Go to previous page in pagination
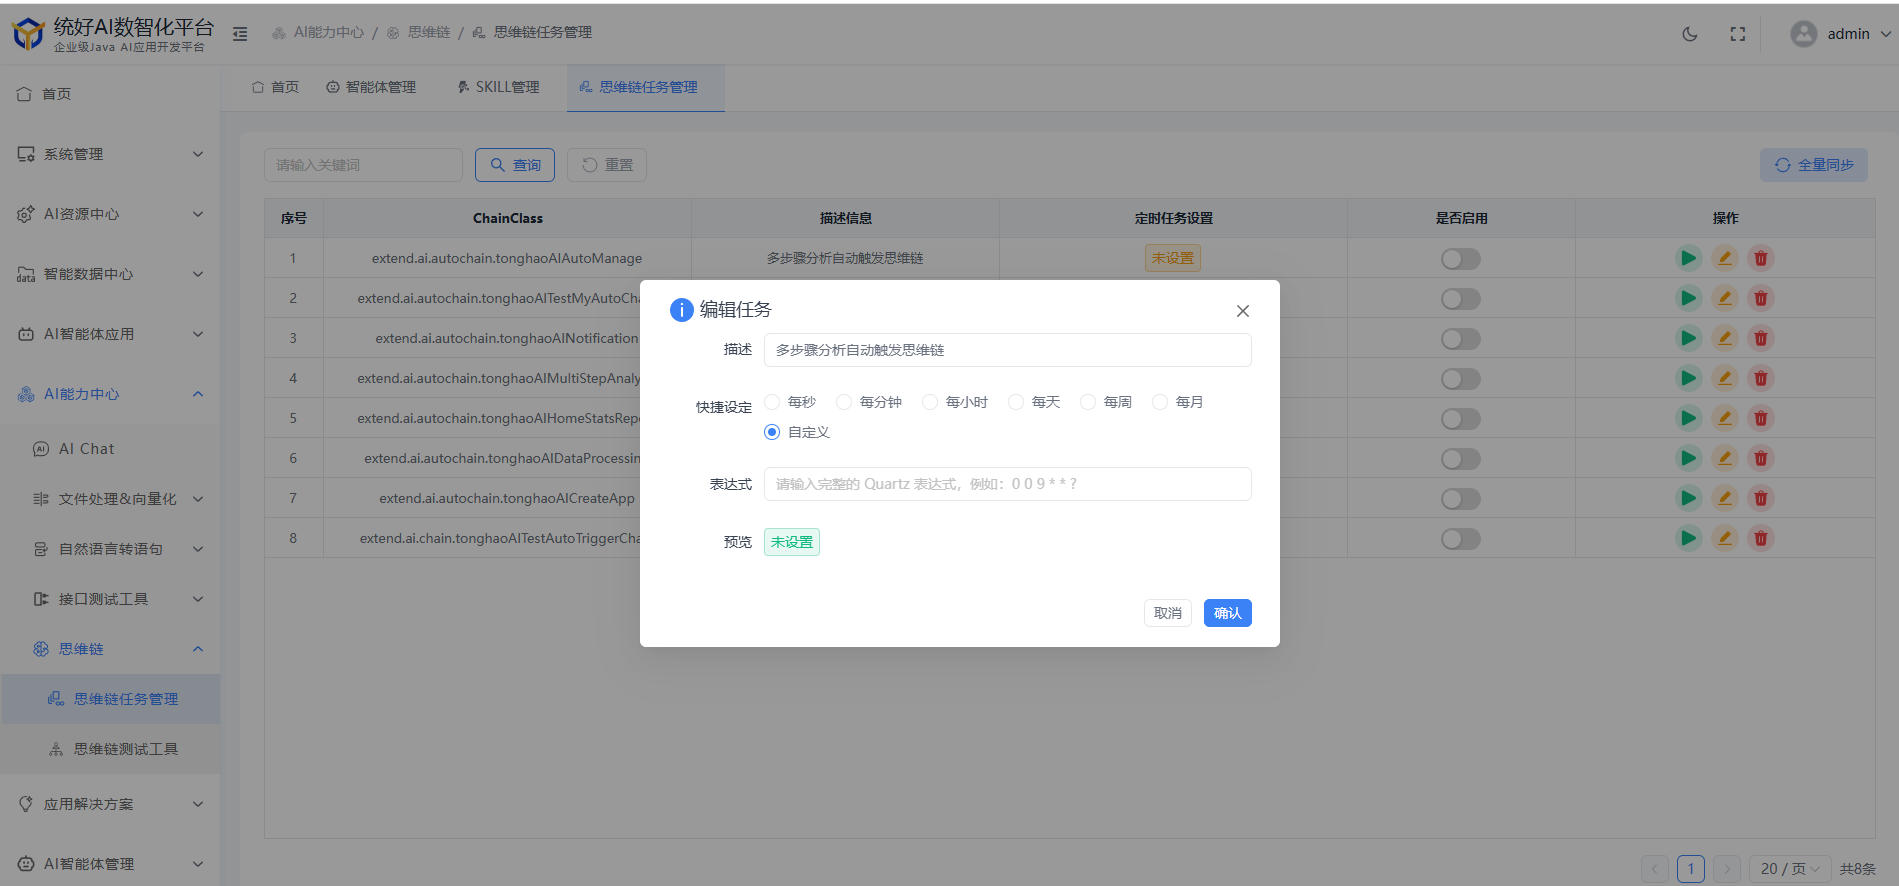Image resolution: width=1899 pixels, height=886 pixels. coord(1655,869)
